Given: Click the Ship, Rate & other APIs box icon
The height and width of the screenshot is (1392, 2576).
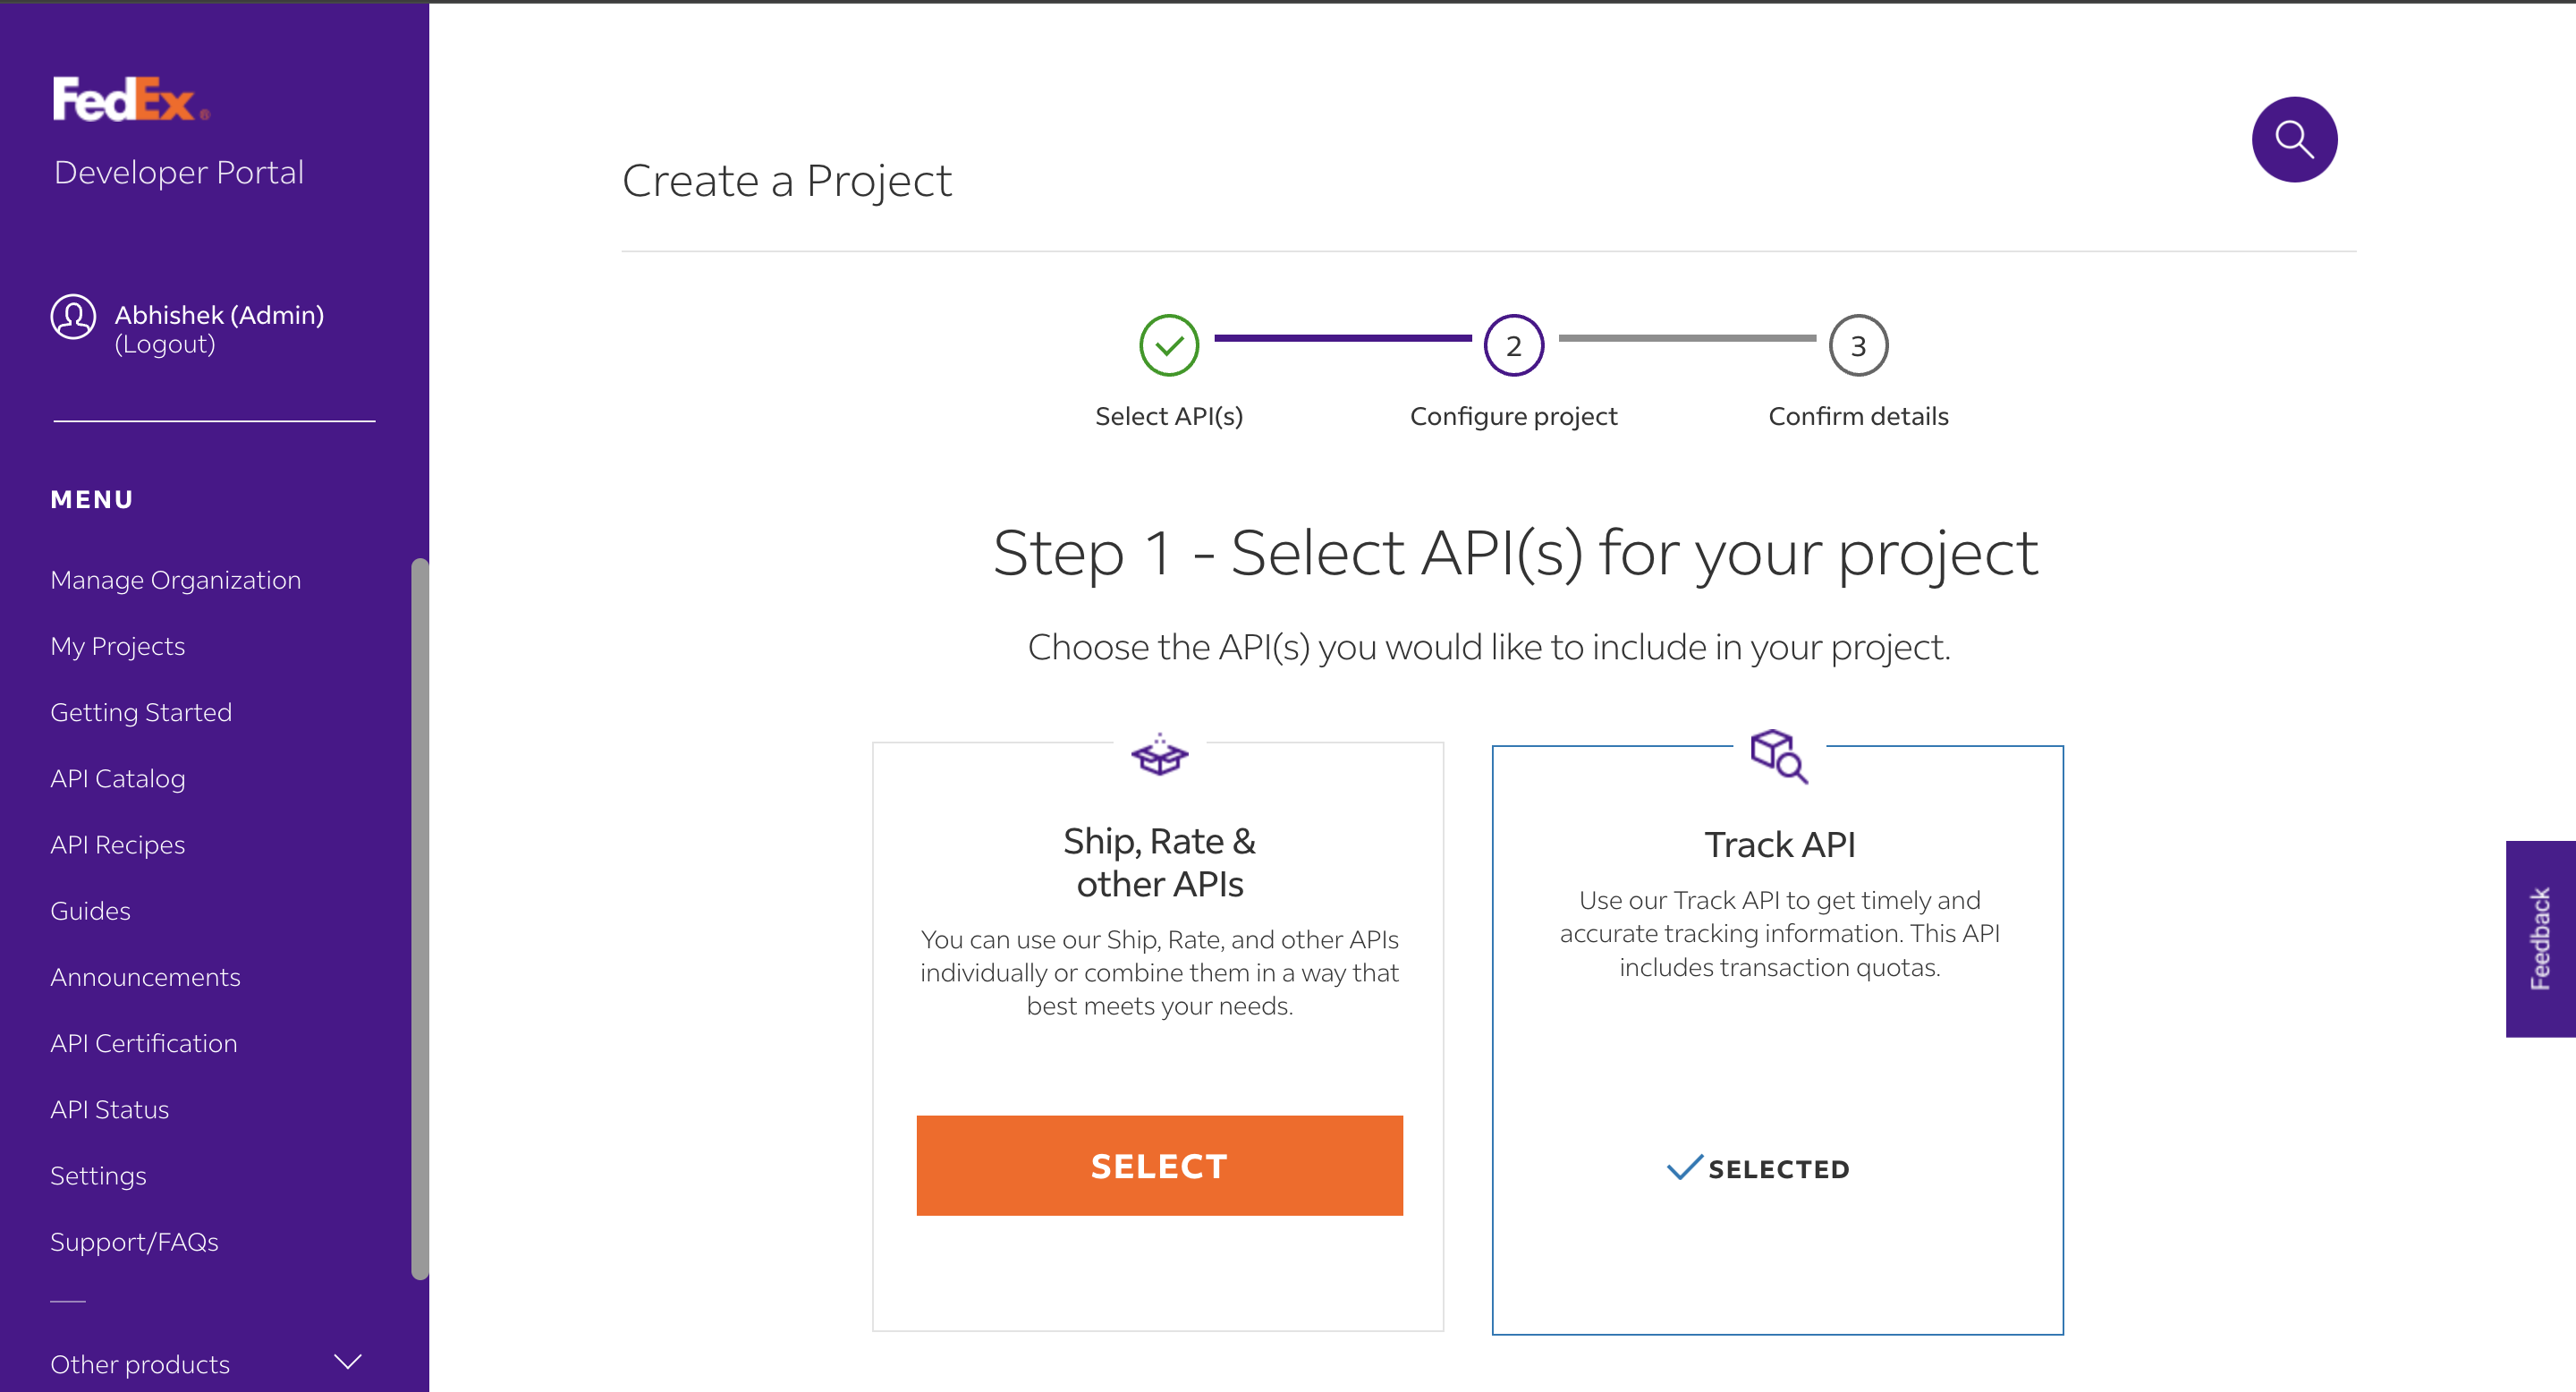Looking at the screenshot, I should pyautogui.click(x=1158, y=757).
